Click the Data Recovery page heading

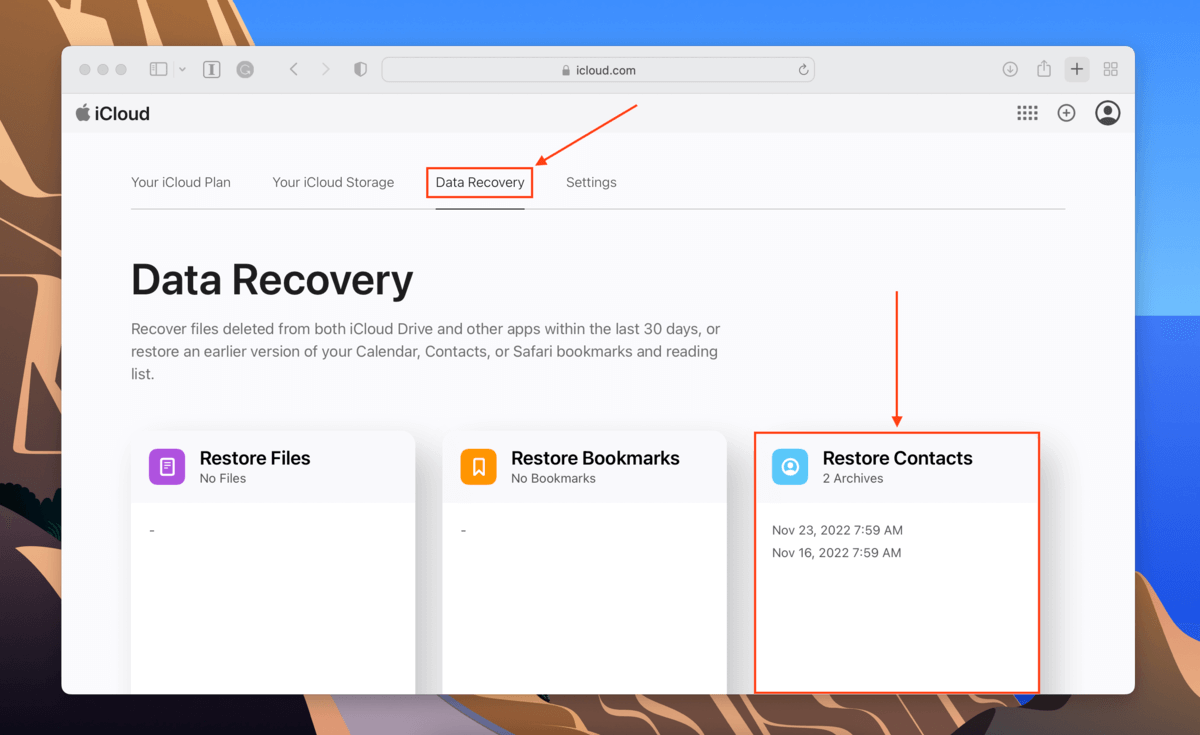pyautogui.click(x=272, y=280)
